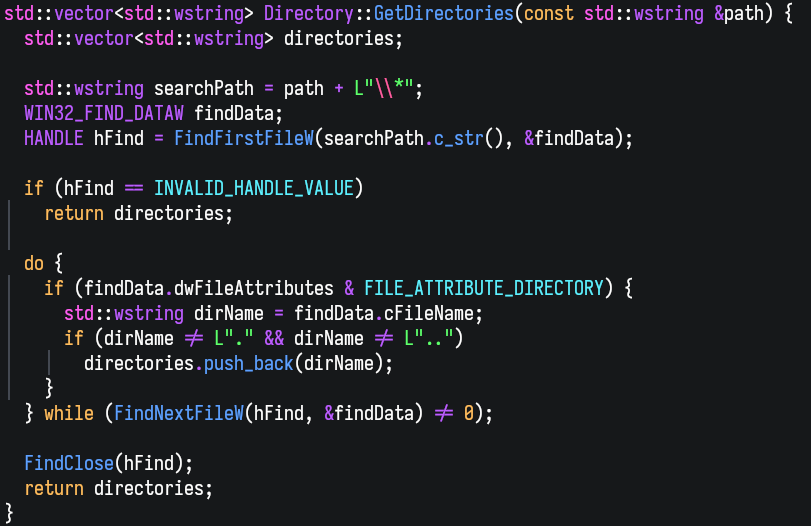Screen dimensions: 811x526
Task: Click the final 'return' keyword
Action: (x=54, y=488)
